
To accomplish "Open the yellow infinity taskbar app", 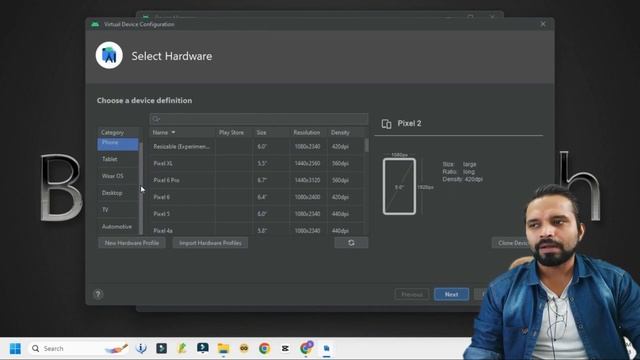I will [244, 349].
